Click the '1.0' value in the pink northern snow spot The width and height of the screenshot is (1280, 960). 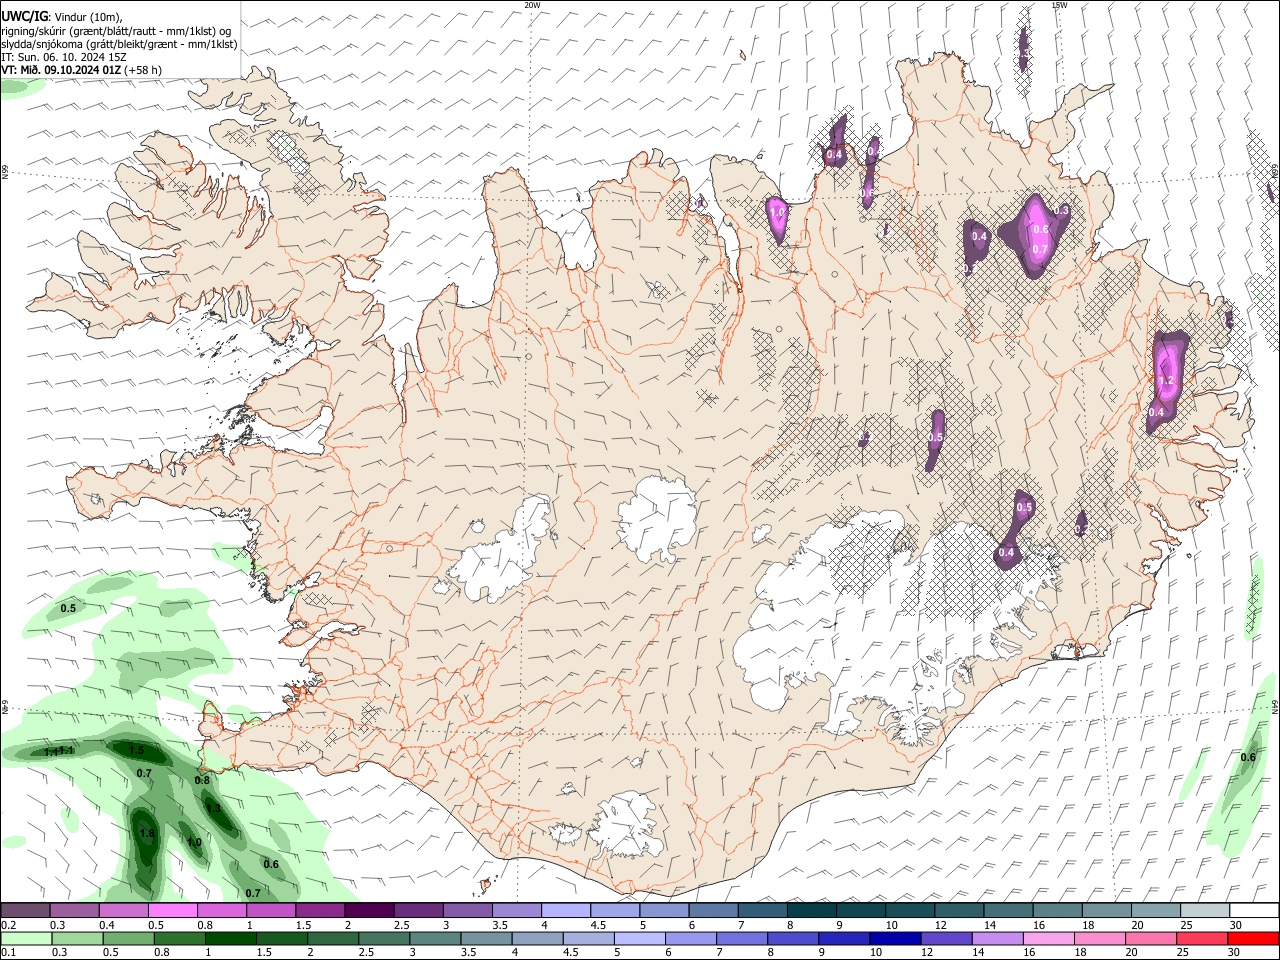tap(777, 212)
